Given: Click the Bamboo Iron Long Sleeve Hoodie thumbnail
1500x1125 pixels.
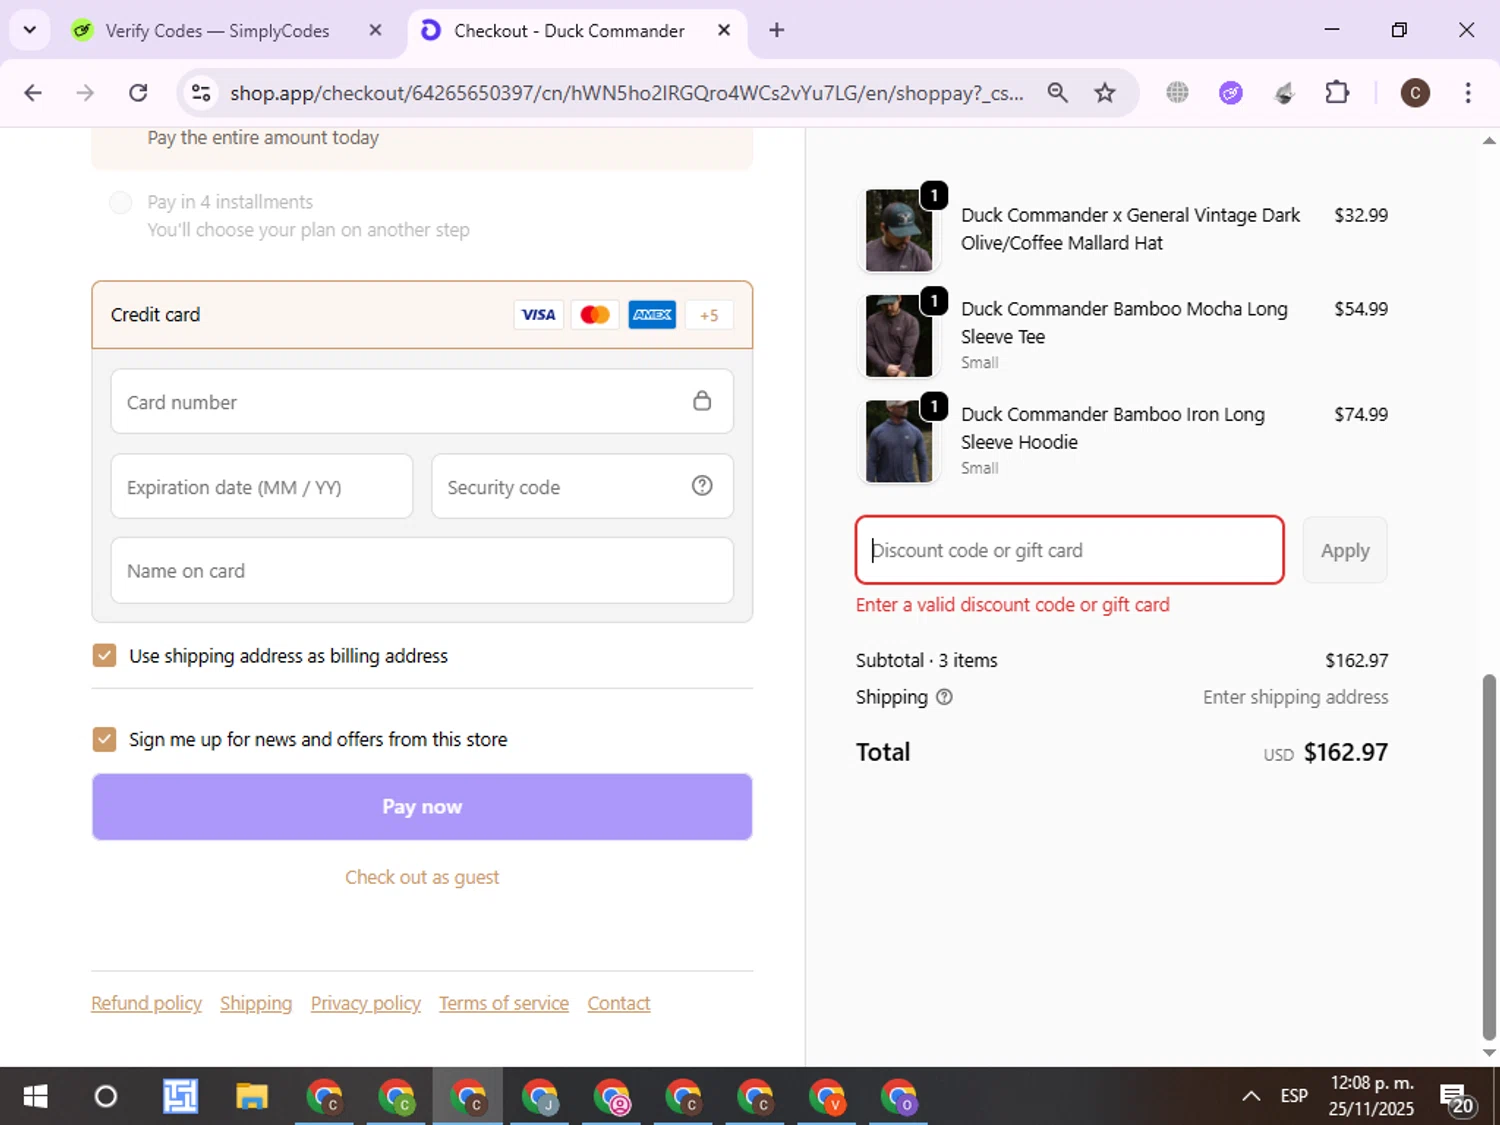Looking at the screenshot, I should pyautogui.click(x=898, y=441).
